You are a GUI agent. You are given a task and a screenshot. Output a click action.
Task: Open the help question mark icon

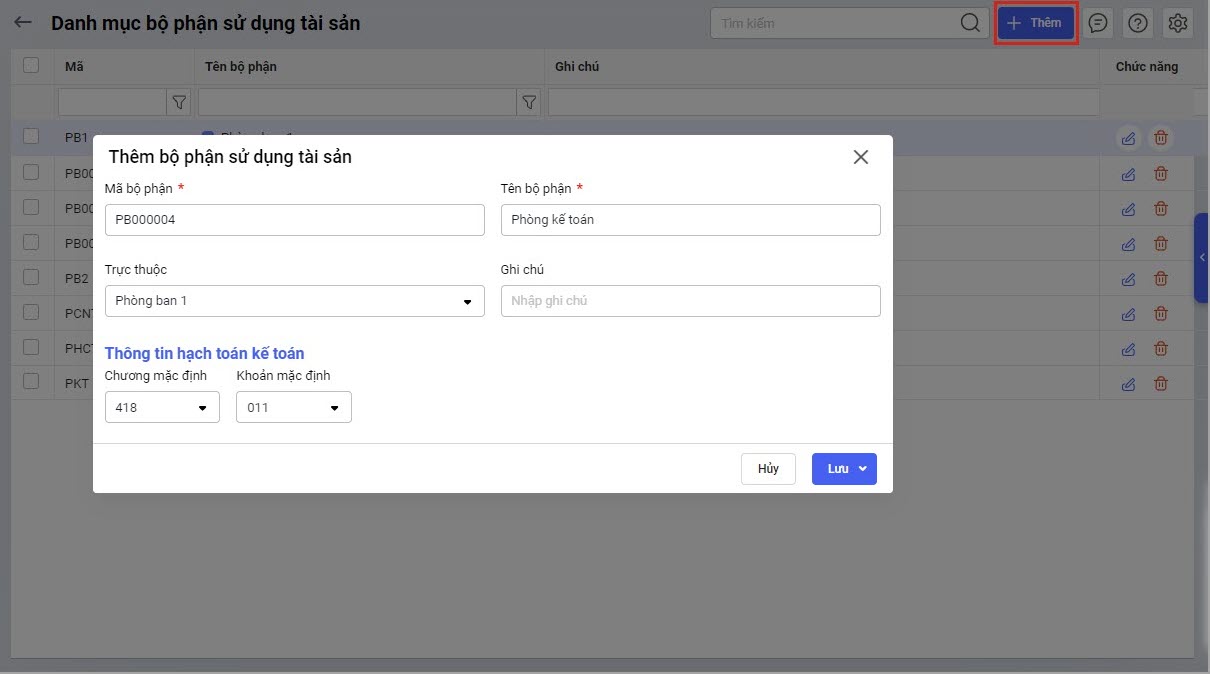[1137, 23]
